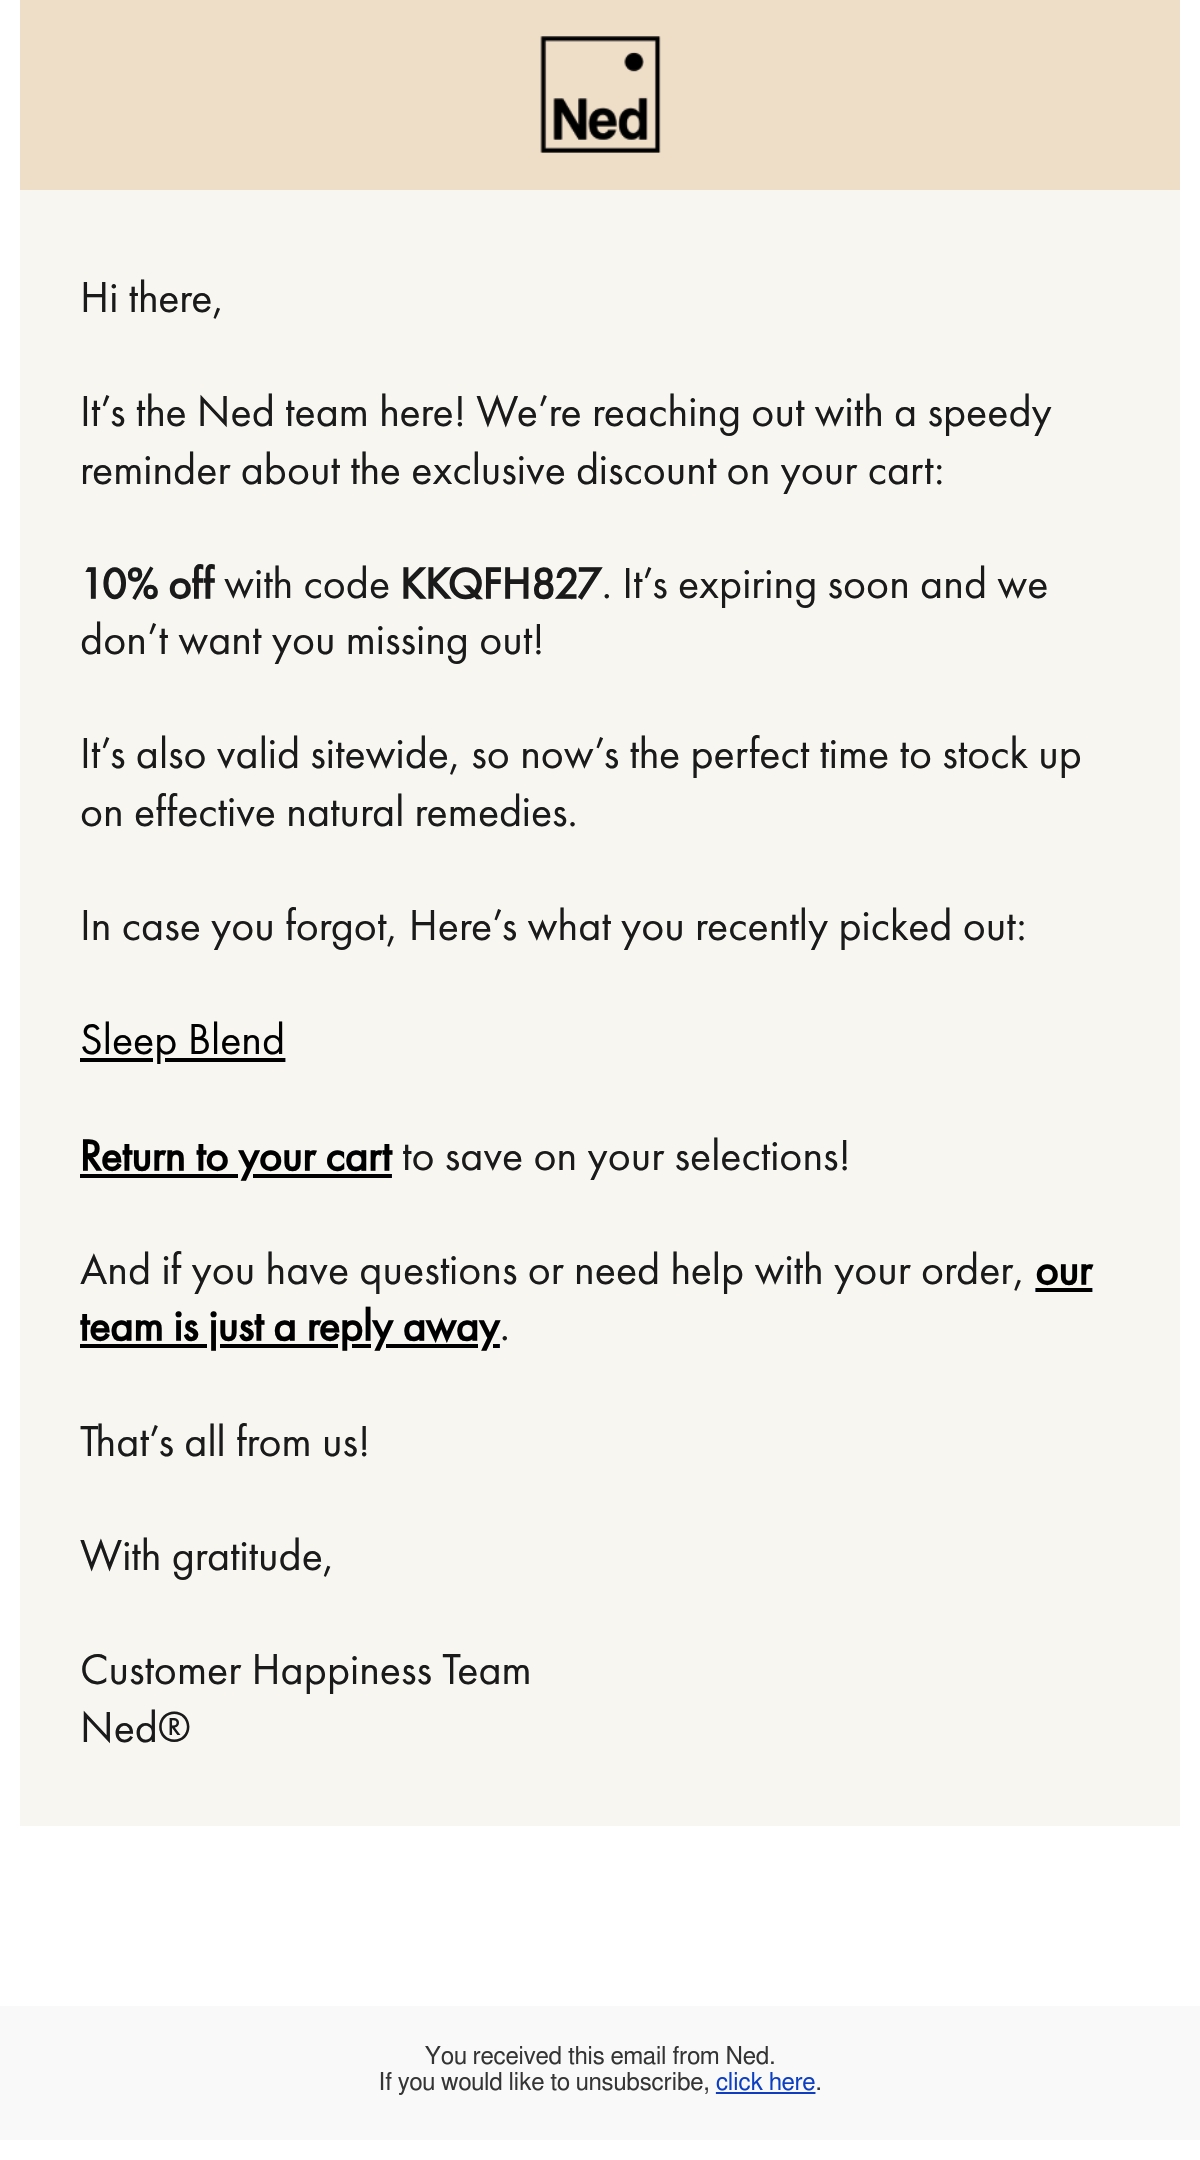Follow the "Return to your cart" link
Image resolution: width=1200 pixels, height=2160 pixels.
pos(236,1157)
